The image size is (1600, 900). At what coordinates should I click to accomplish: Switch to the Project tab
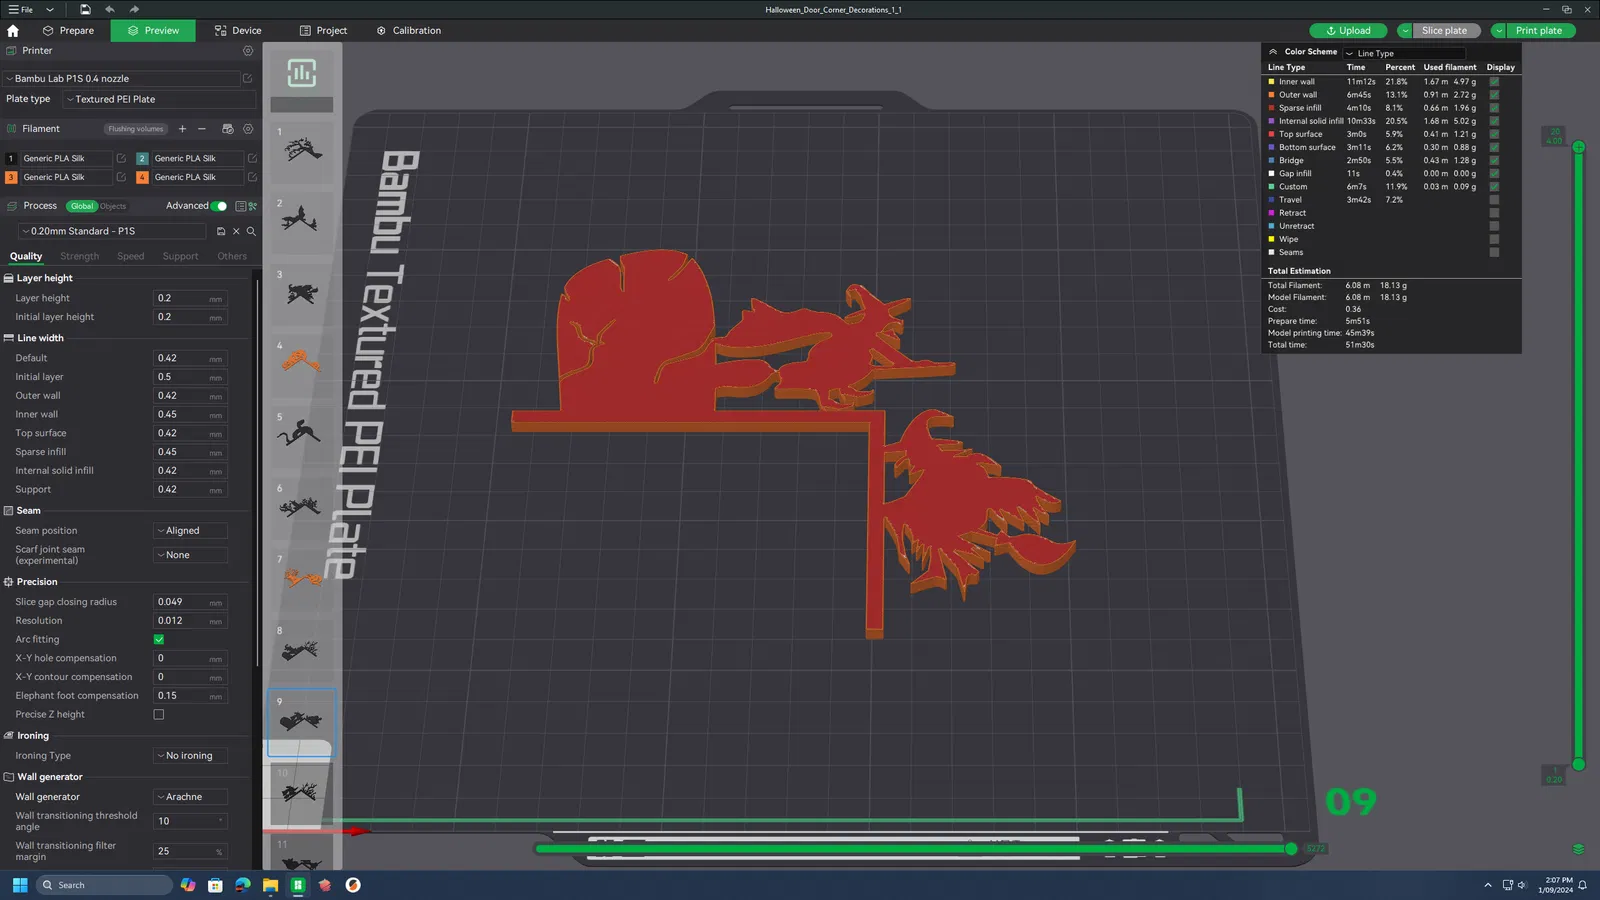pos(323,31)
